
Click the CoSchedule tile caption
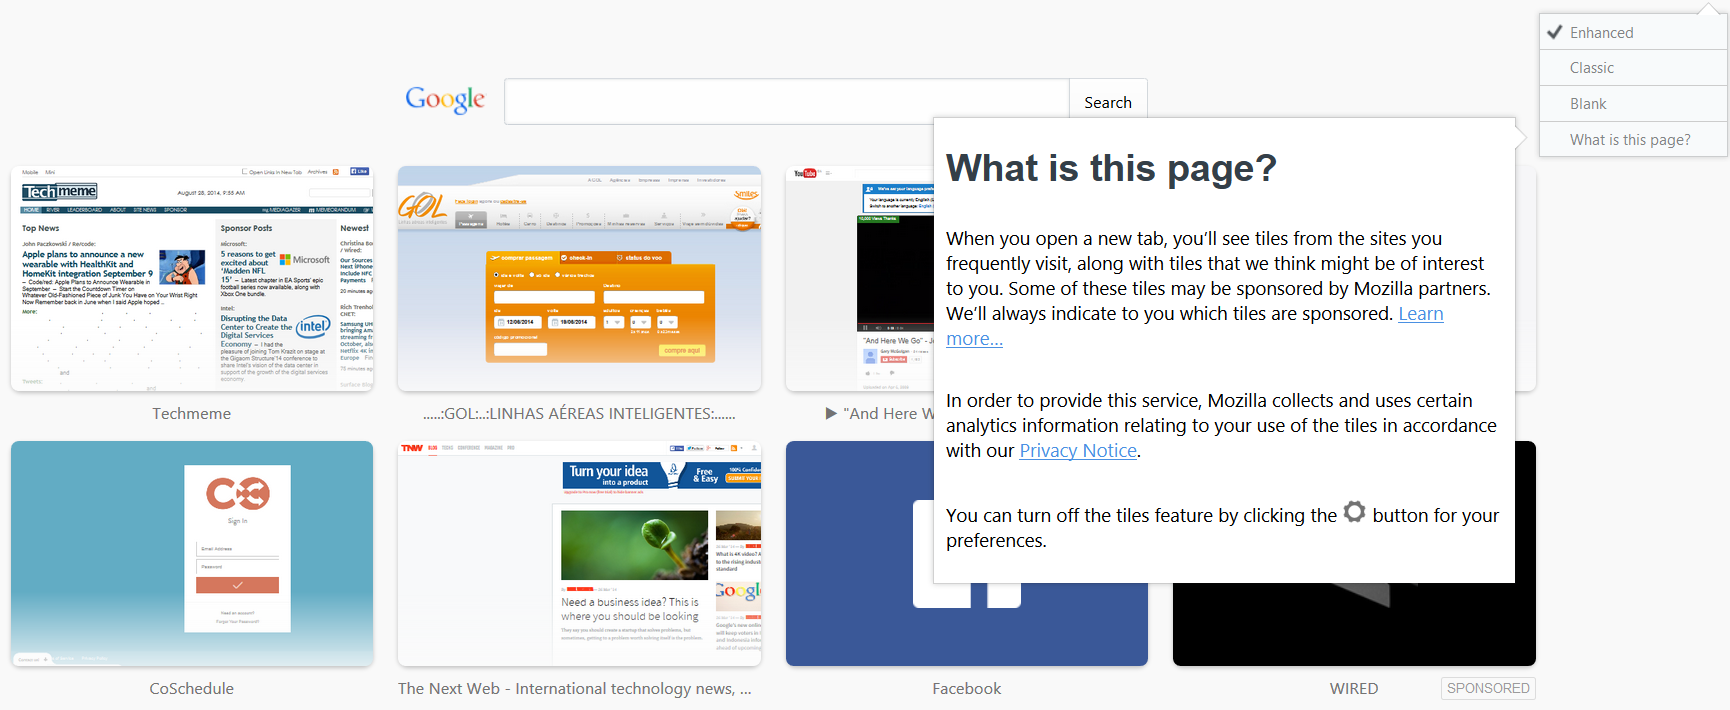point(192,689)
